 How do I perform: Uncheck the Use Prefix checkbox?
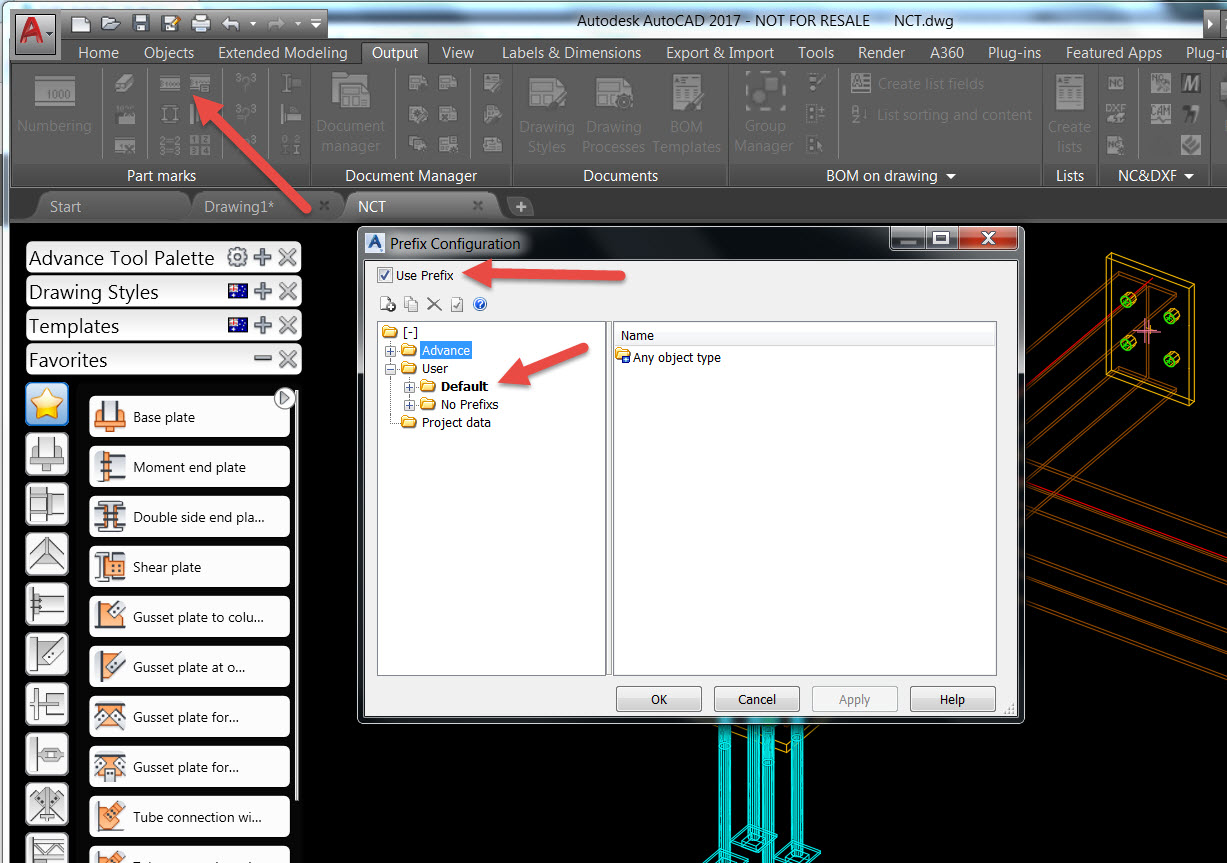tap(385, 276)
